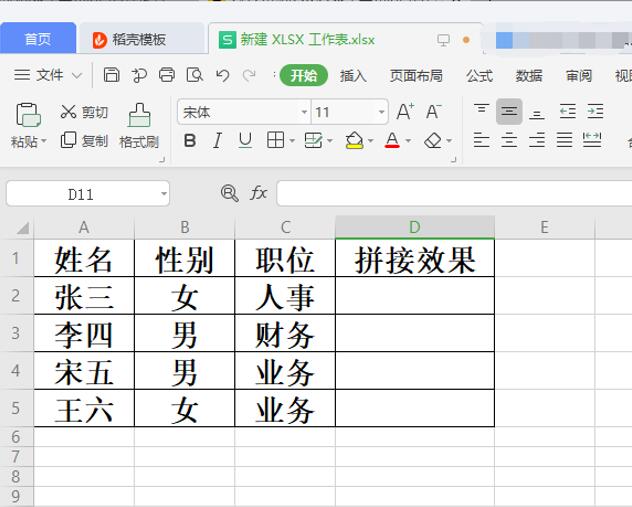This screenshot has width=632, height=507.
Task: Select column D header
Action: [415, 227]
